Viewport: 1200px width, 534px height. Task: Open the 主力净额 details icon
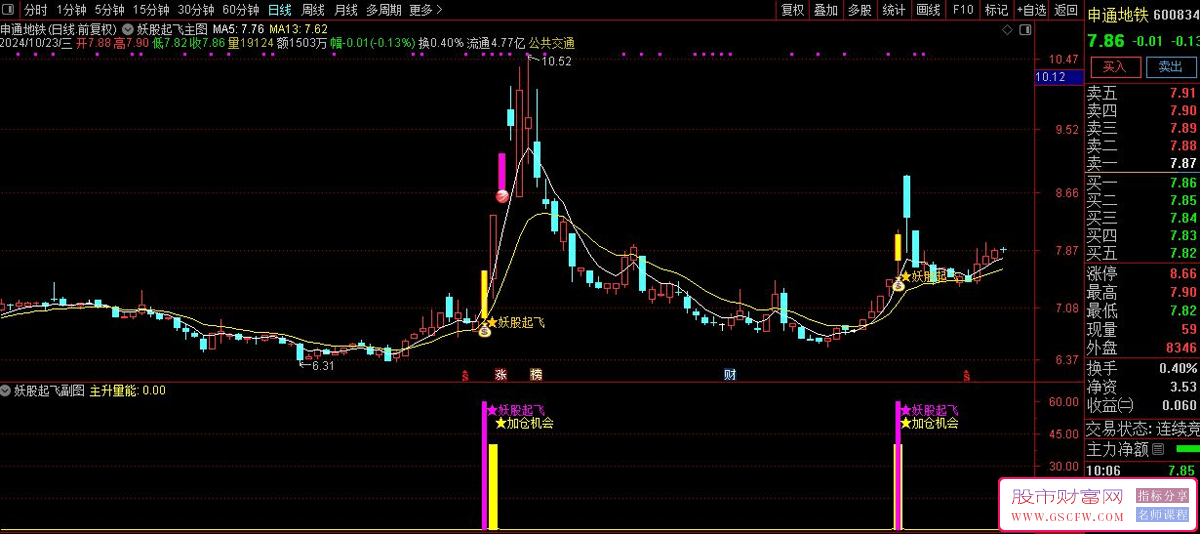click(x=1158, y=450)
